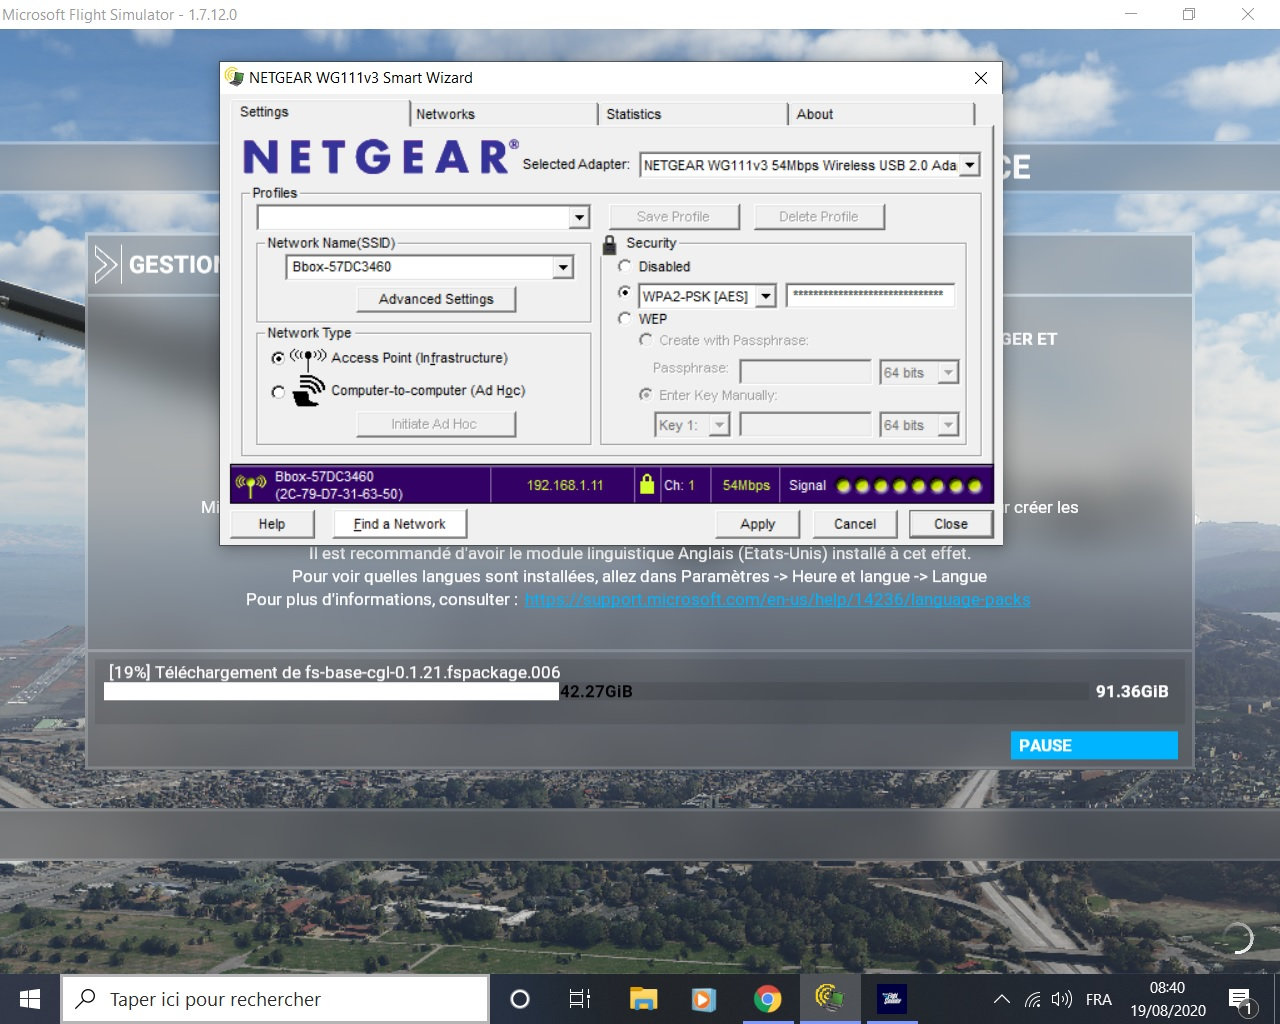This screenshot has width=1280, height=1024.
Task: Click the Close button in the wizard
Action: 951,524
